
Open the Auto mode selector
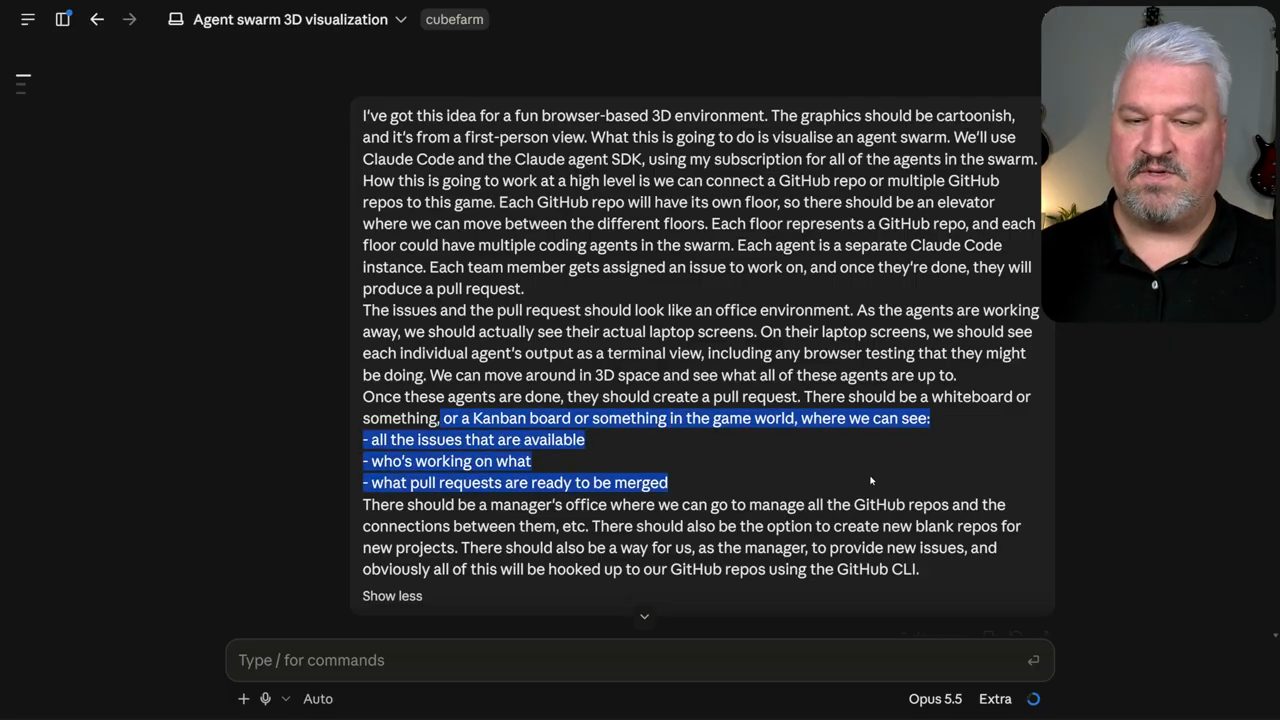click(318, 699)
